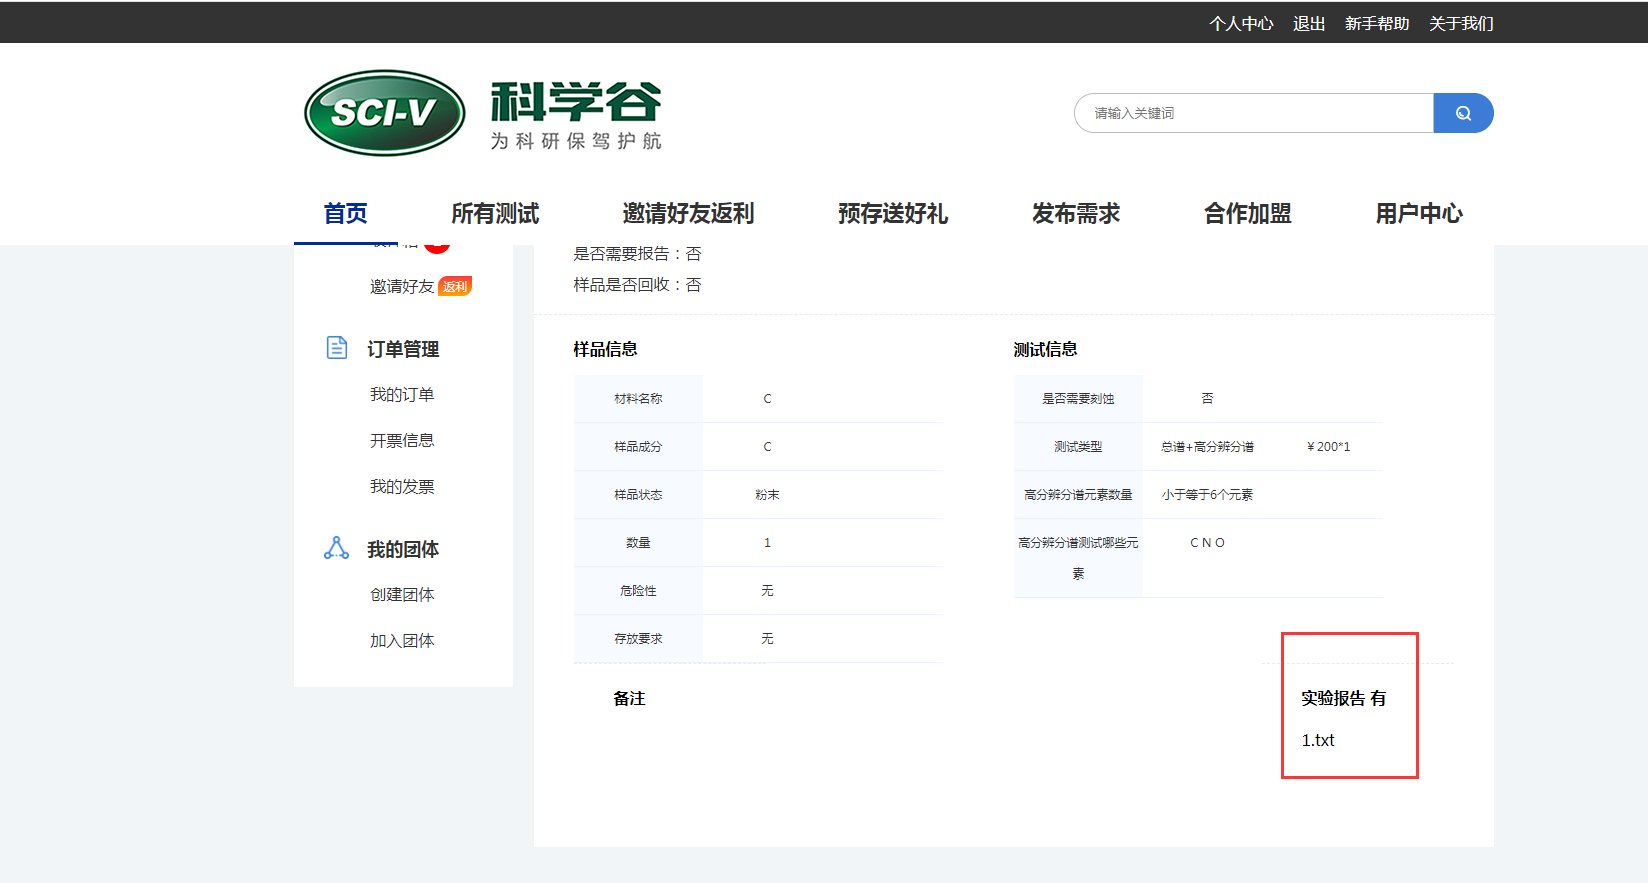Click the 退出 logout link
The height and width of the screenshot is (883, 1648).
(x=1308, y=23)
